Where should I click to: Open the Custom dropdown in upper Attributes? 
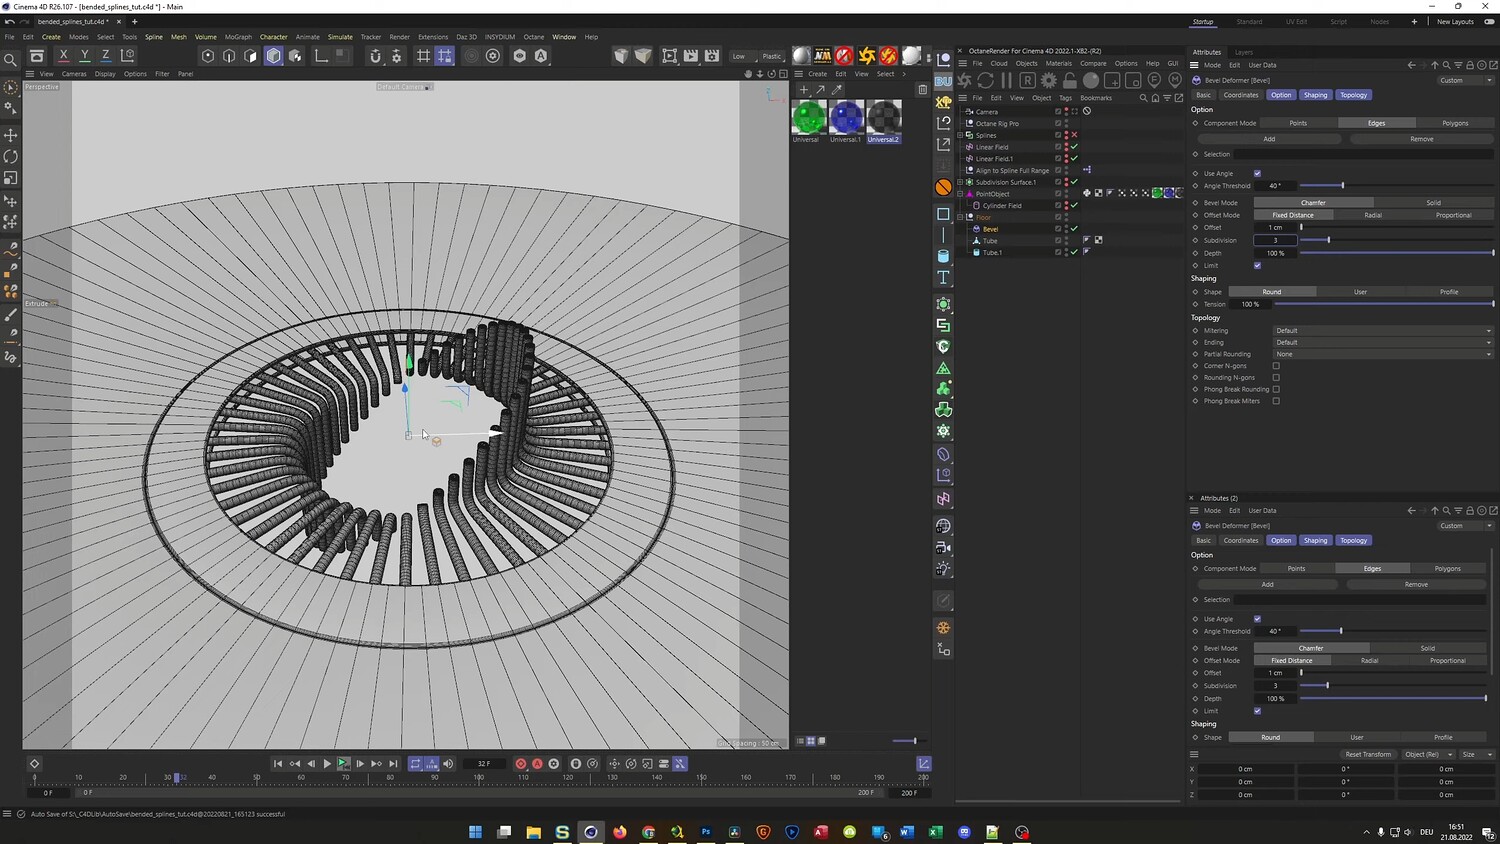click(1464, 80)
